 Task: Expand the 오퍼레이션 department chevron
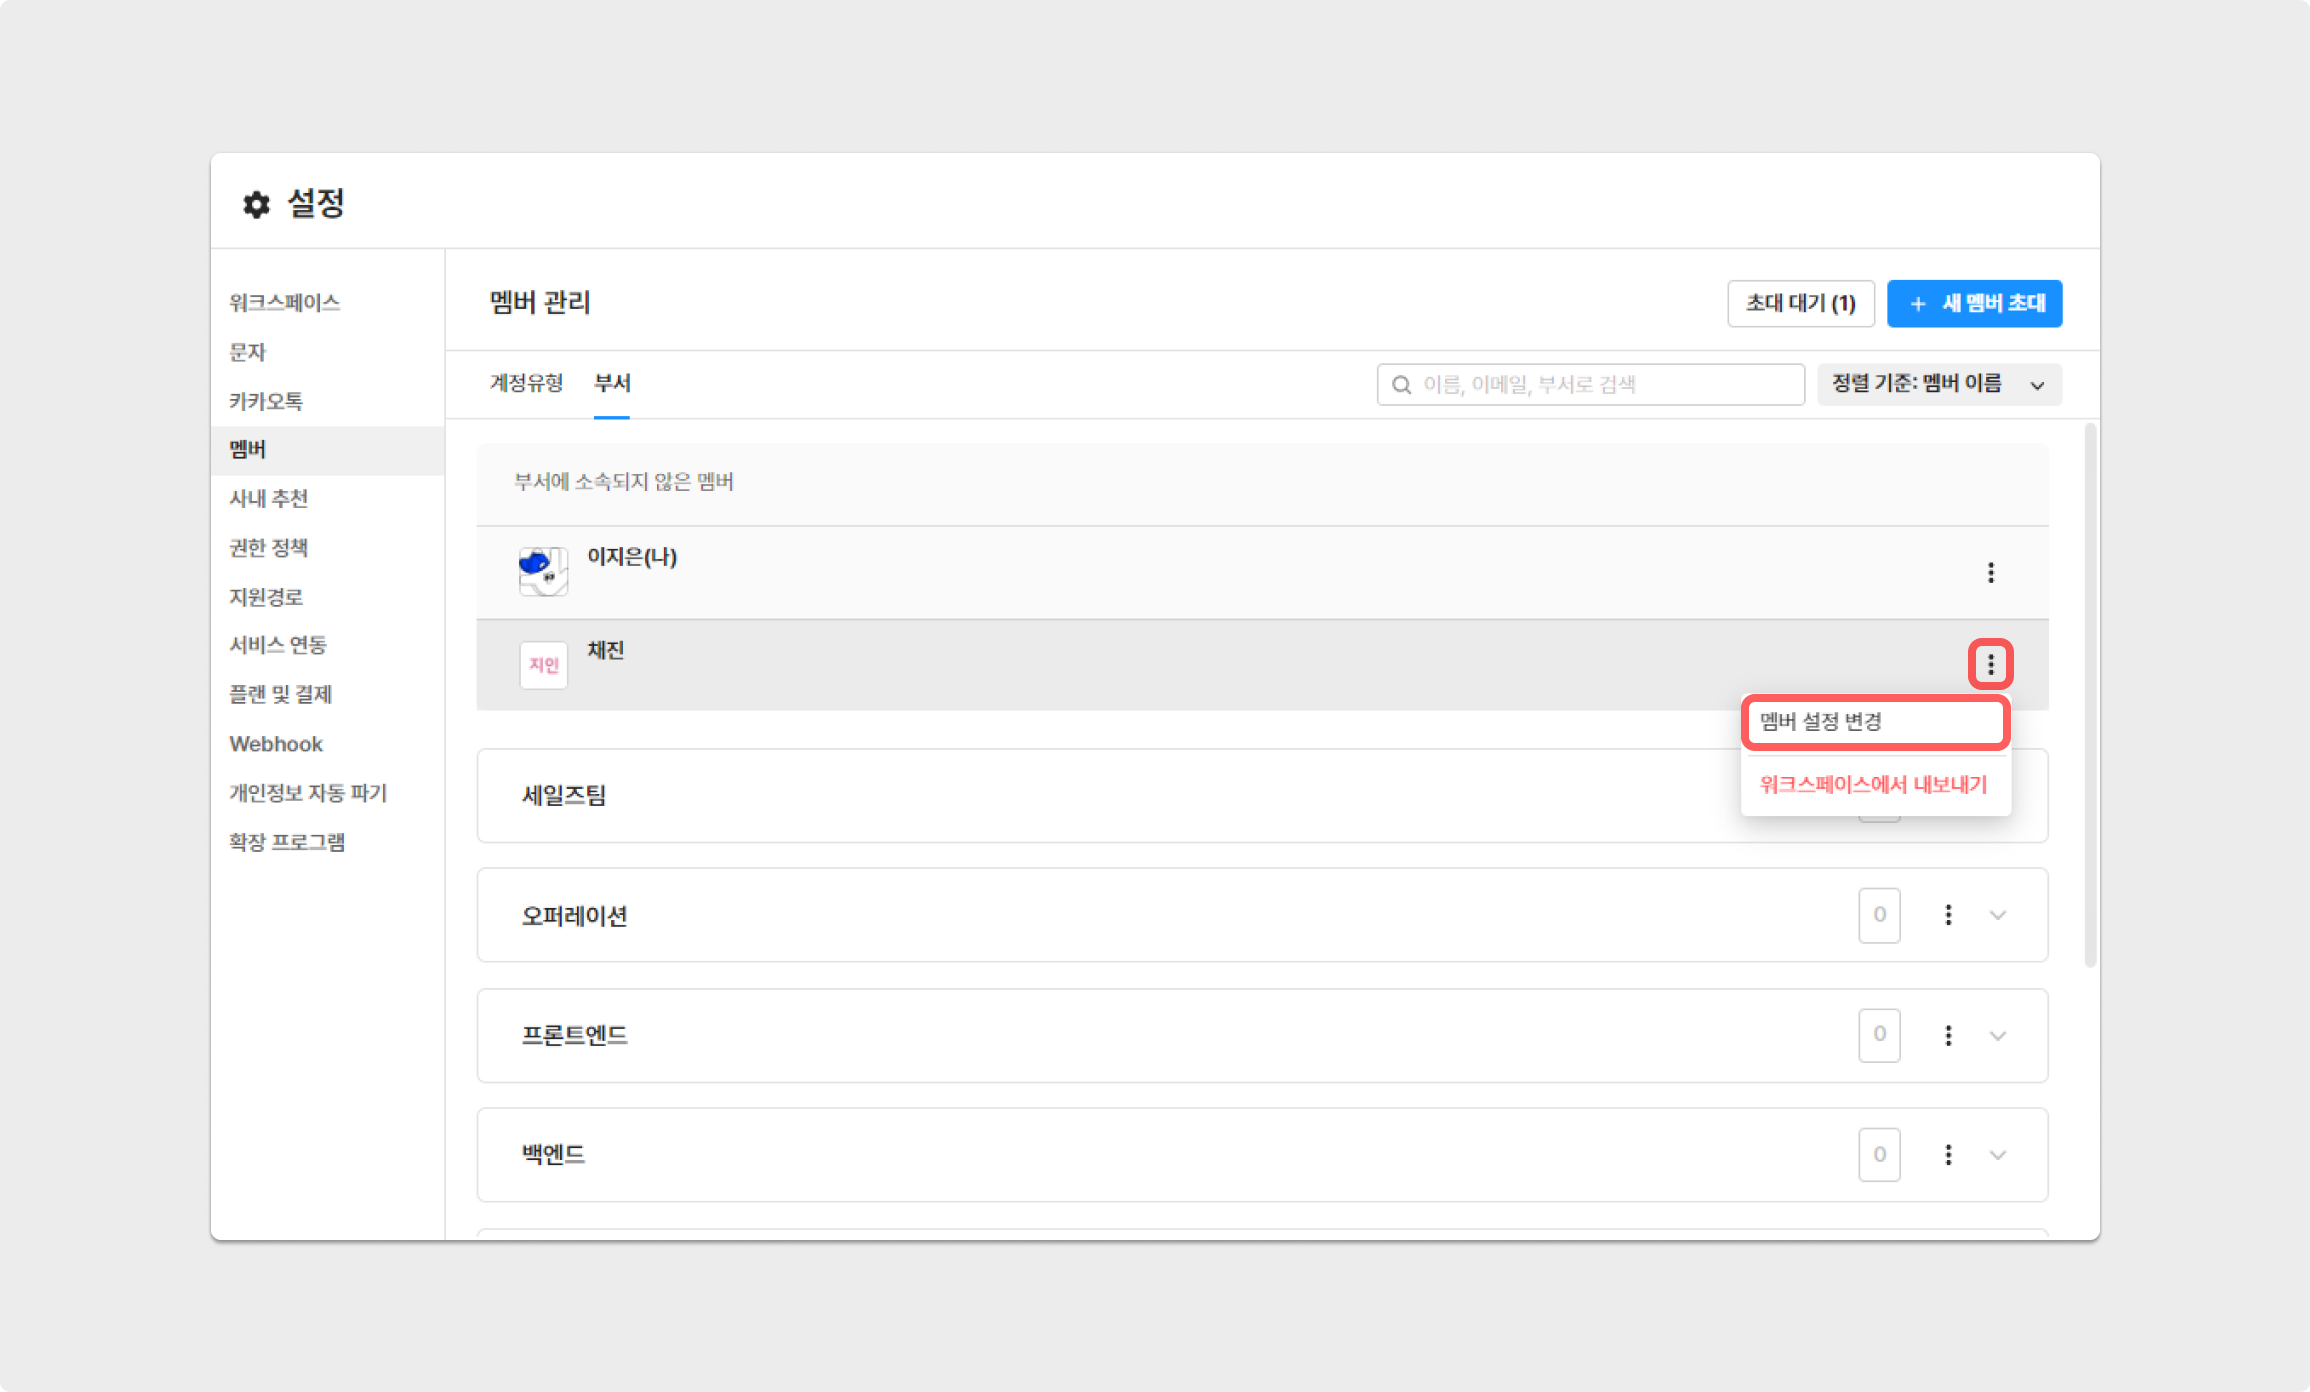coord(1997,915)
